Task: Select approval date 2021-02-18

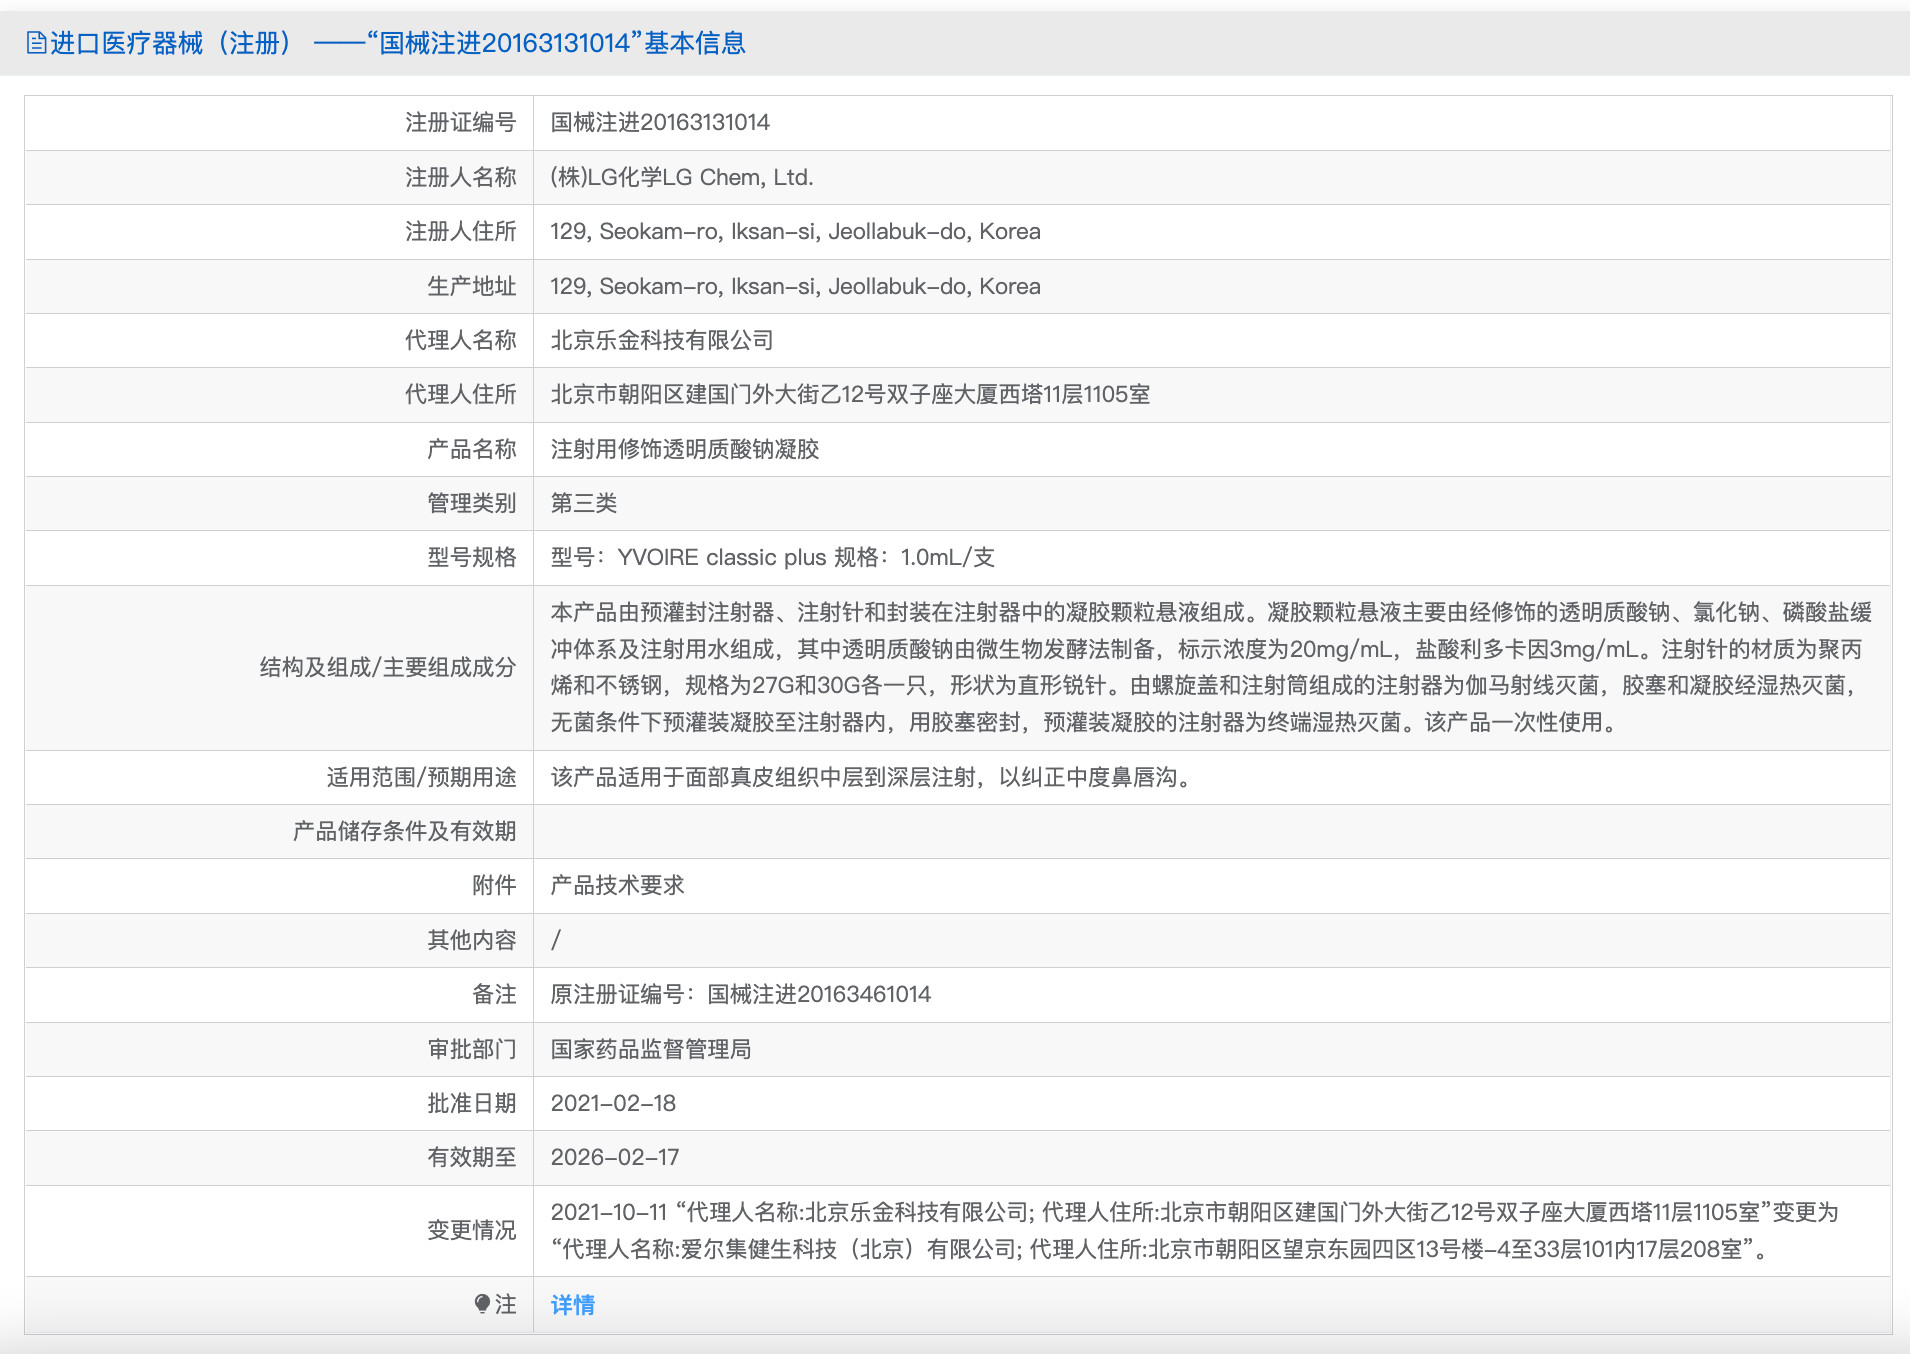Action: pyautogui.click(x=613, y=1103)
